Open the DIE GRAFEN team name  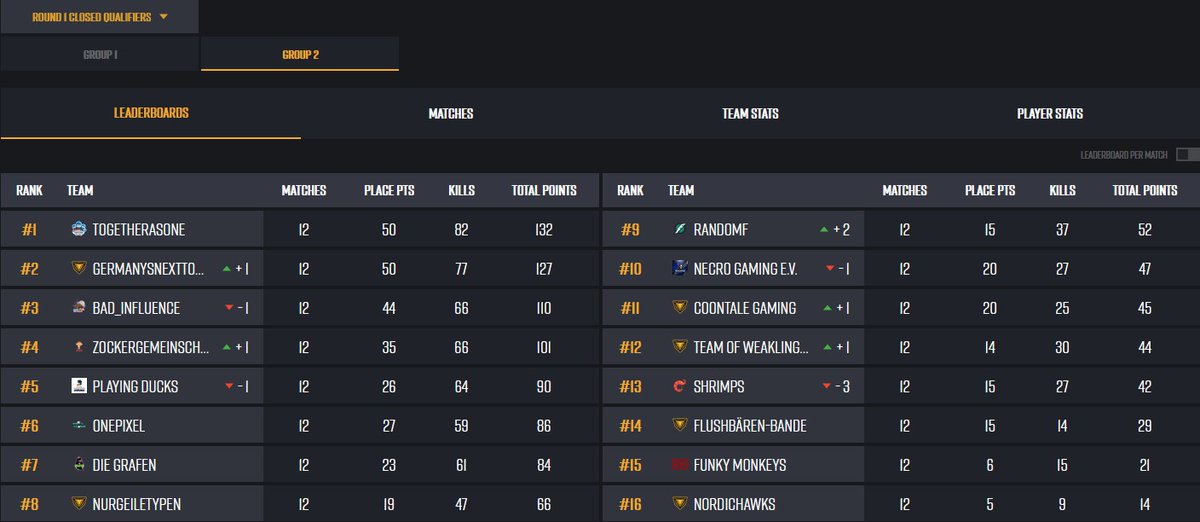(124, 464)
